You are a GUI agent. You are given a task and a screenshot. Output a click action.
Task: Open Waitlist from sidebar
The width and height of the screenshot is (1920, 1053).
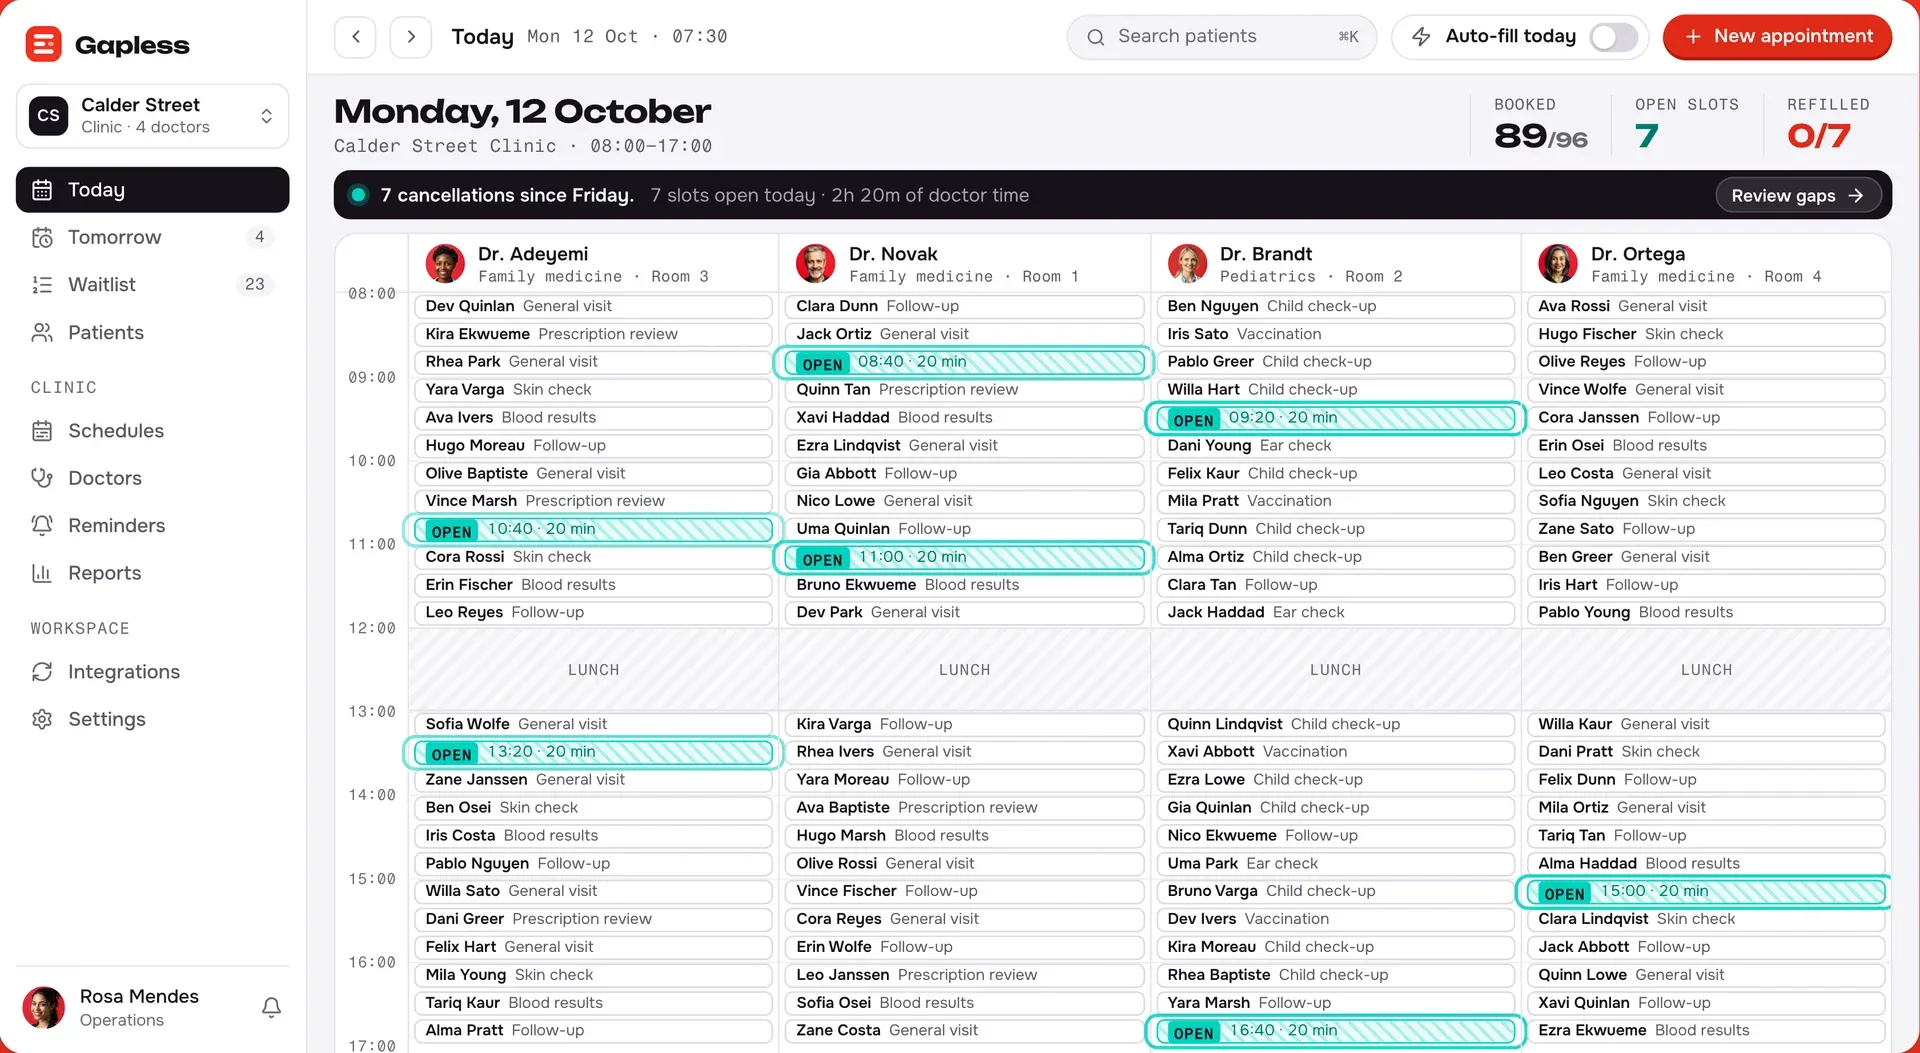(152, 285)
